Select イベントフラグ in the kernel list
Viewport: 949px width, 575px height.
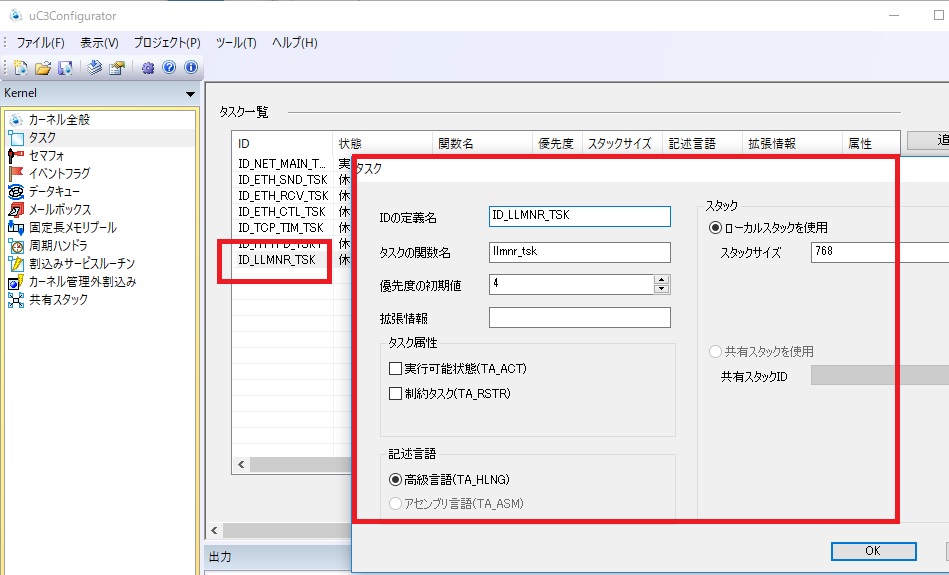pos(58,173)
